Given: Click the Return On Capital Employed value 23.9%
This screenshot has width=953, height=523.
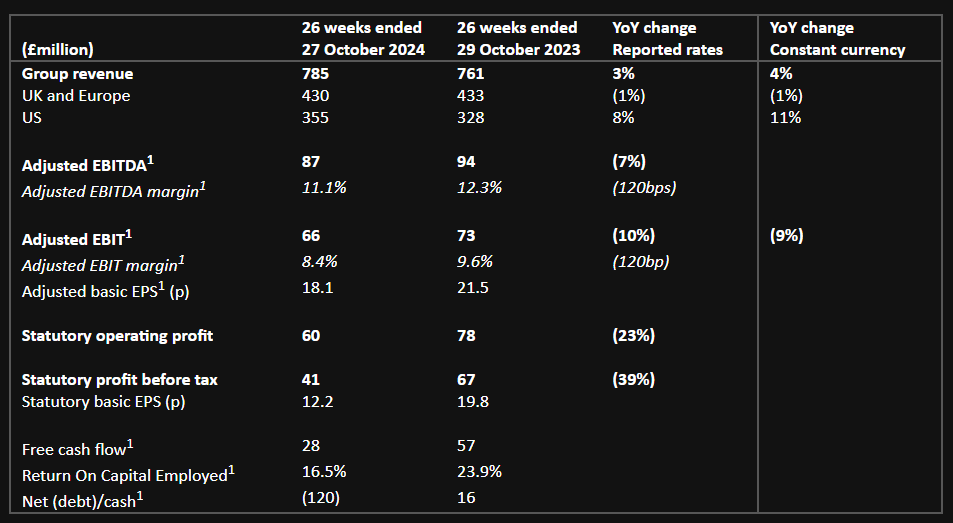Looking at the screenshot, I should pos(479,472).
